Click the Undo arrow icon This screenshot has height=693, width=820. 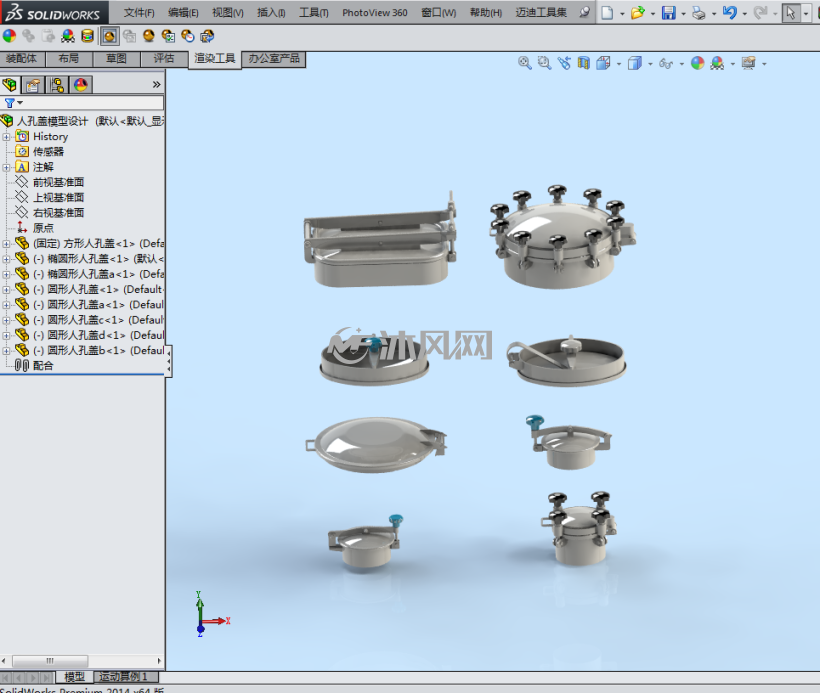click(730, 13)
